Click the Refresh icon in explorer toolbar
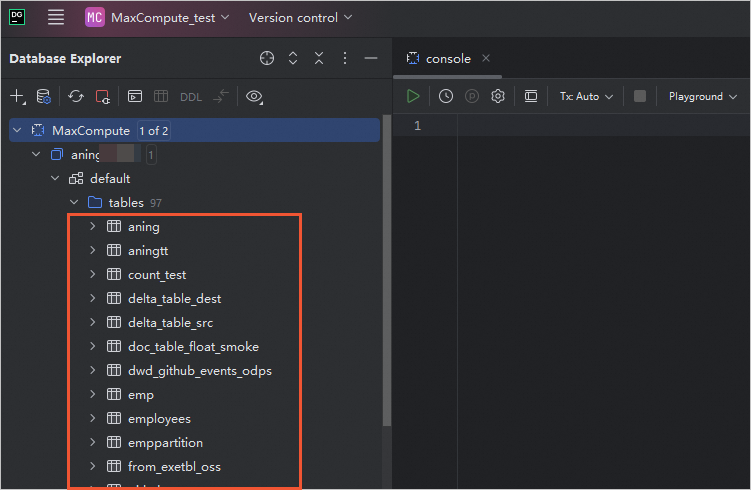751x490 pixels. click(76, 96)
